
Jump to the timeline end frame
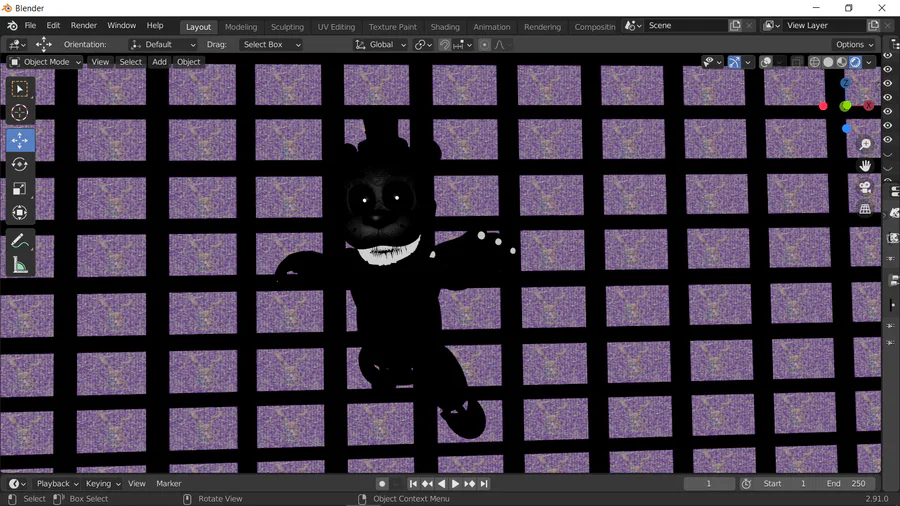[x=484, y=484]
